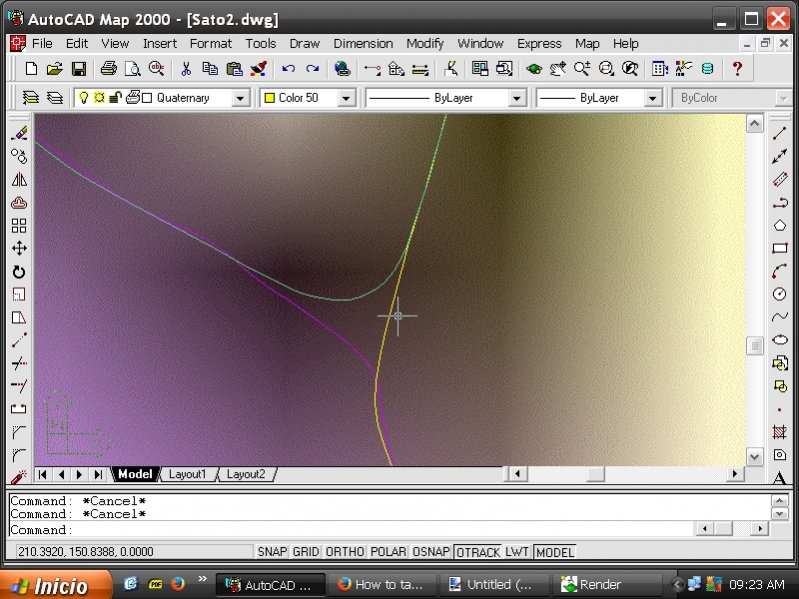
Task: Open the Format menu
Action: (x=210, y=44)
